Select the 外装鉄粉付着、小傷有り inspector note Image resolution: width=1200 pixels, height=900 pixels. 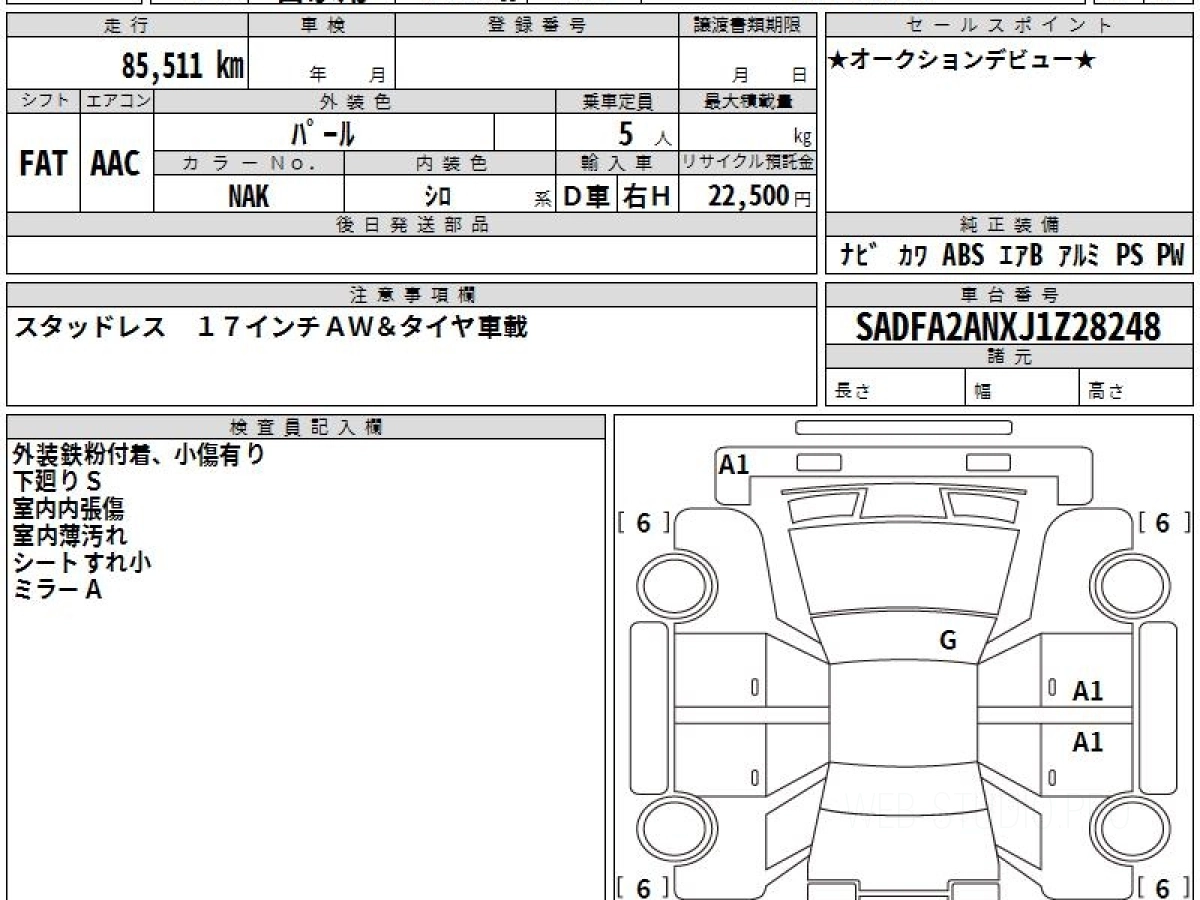click(x=139, y=455)
